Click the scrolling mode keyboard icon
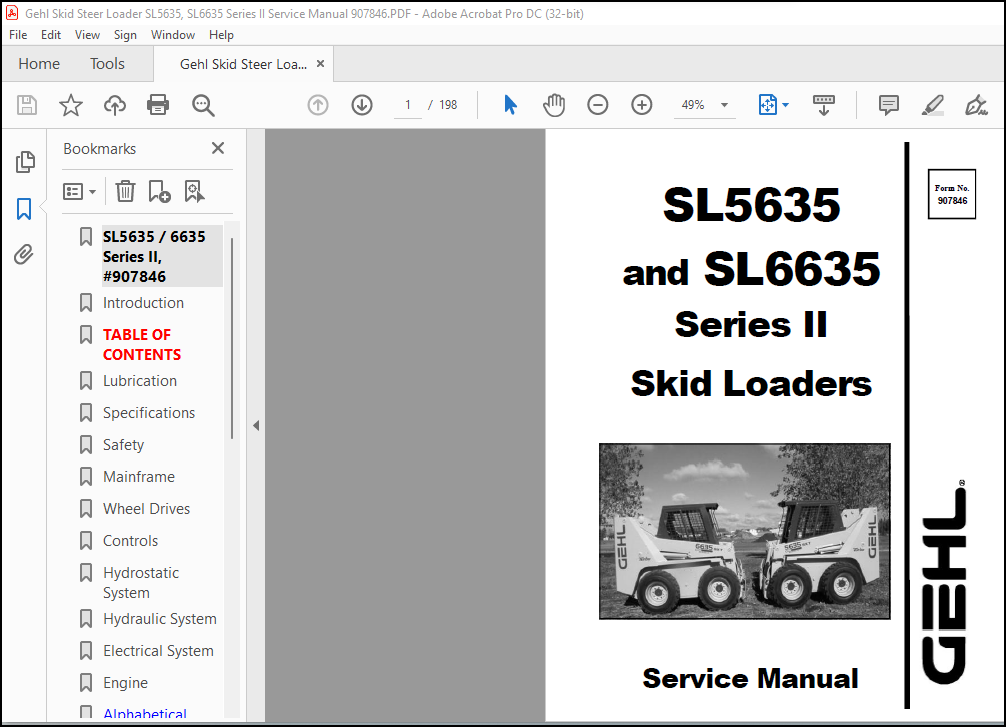Image resolution: width=1006 pixels, height=727 pixels. click(x=824, y=105)
